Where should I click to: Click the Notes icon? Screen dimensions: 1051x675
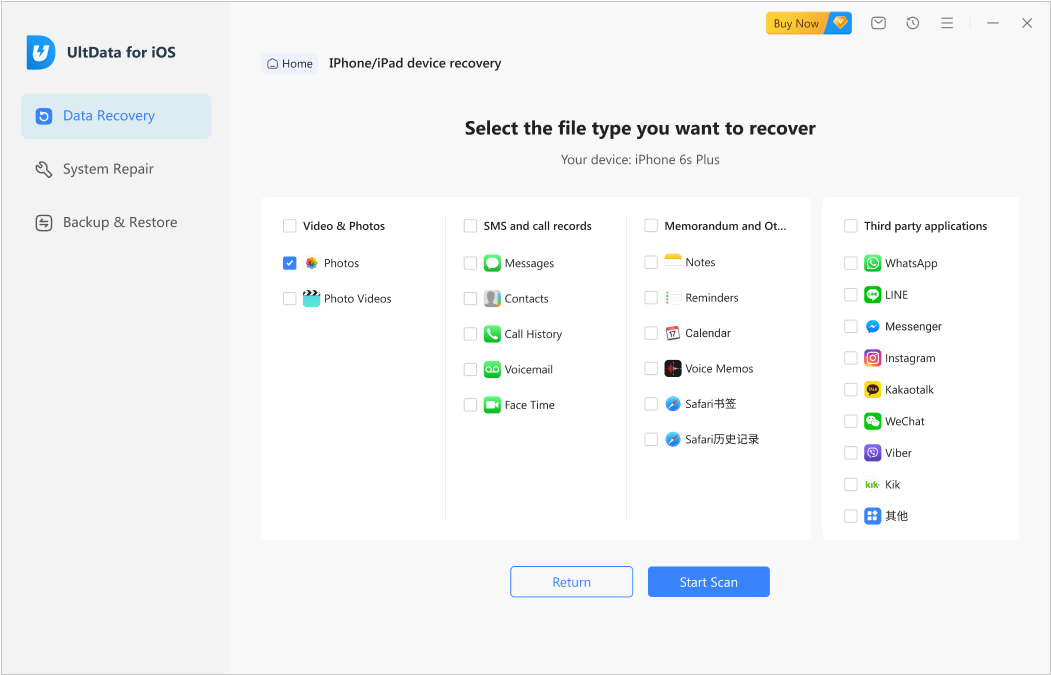point(673,262)
